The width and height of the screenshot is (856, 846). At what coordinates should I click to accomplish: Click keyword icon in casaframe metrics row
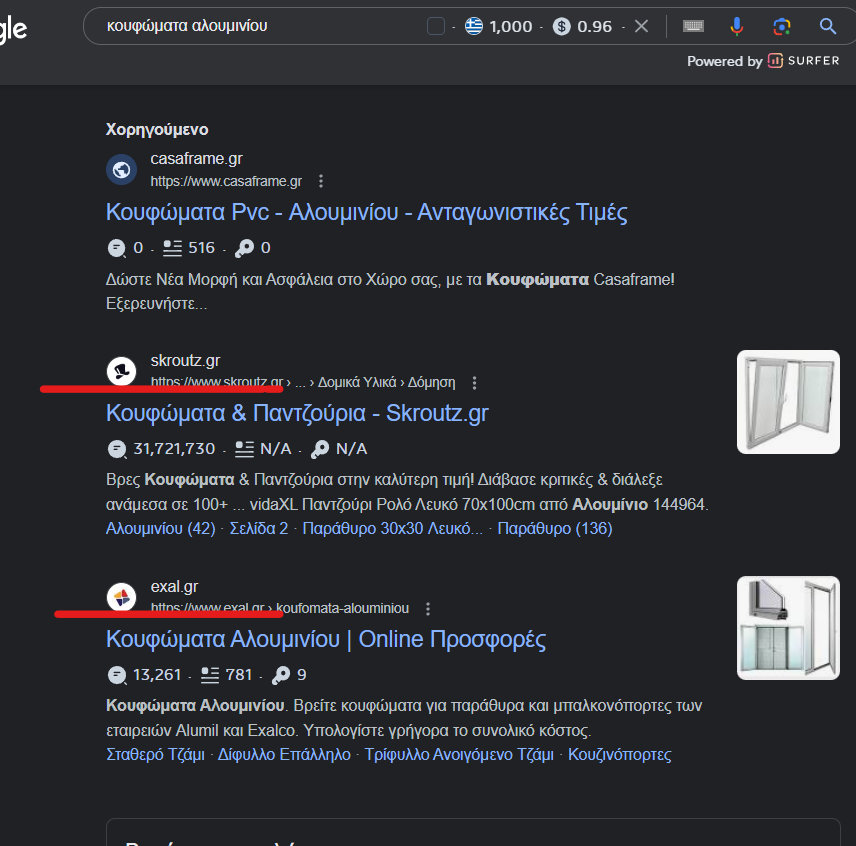tap(245, 248)
